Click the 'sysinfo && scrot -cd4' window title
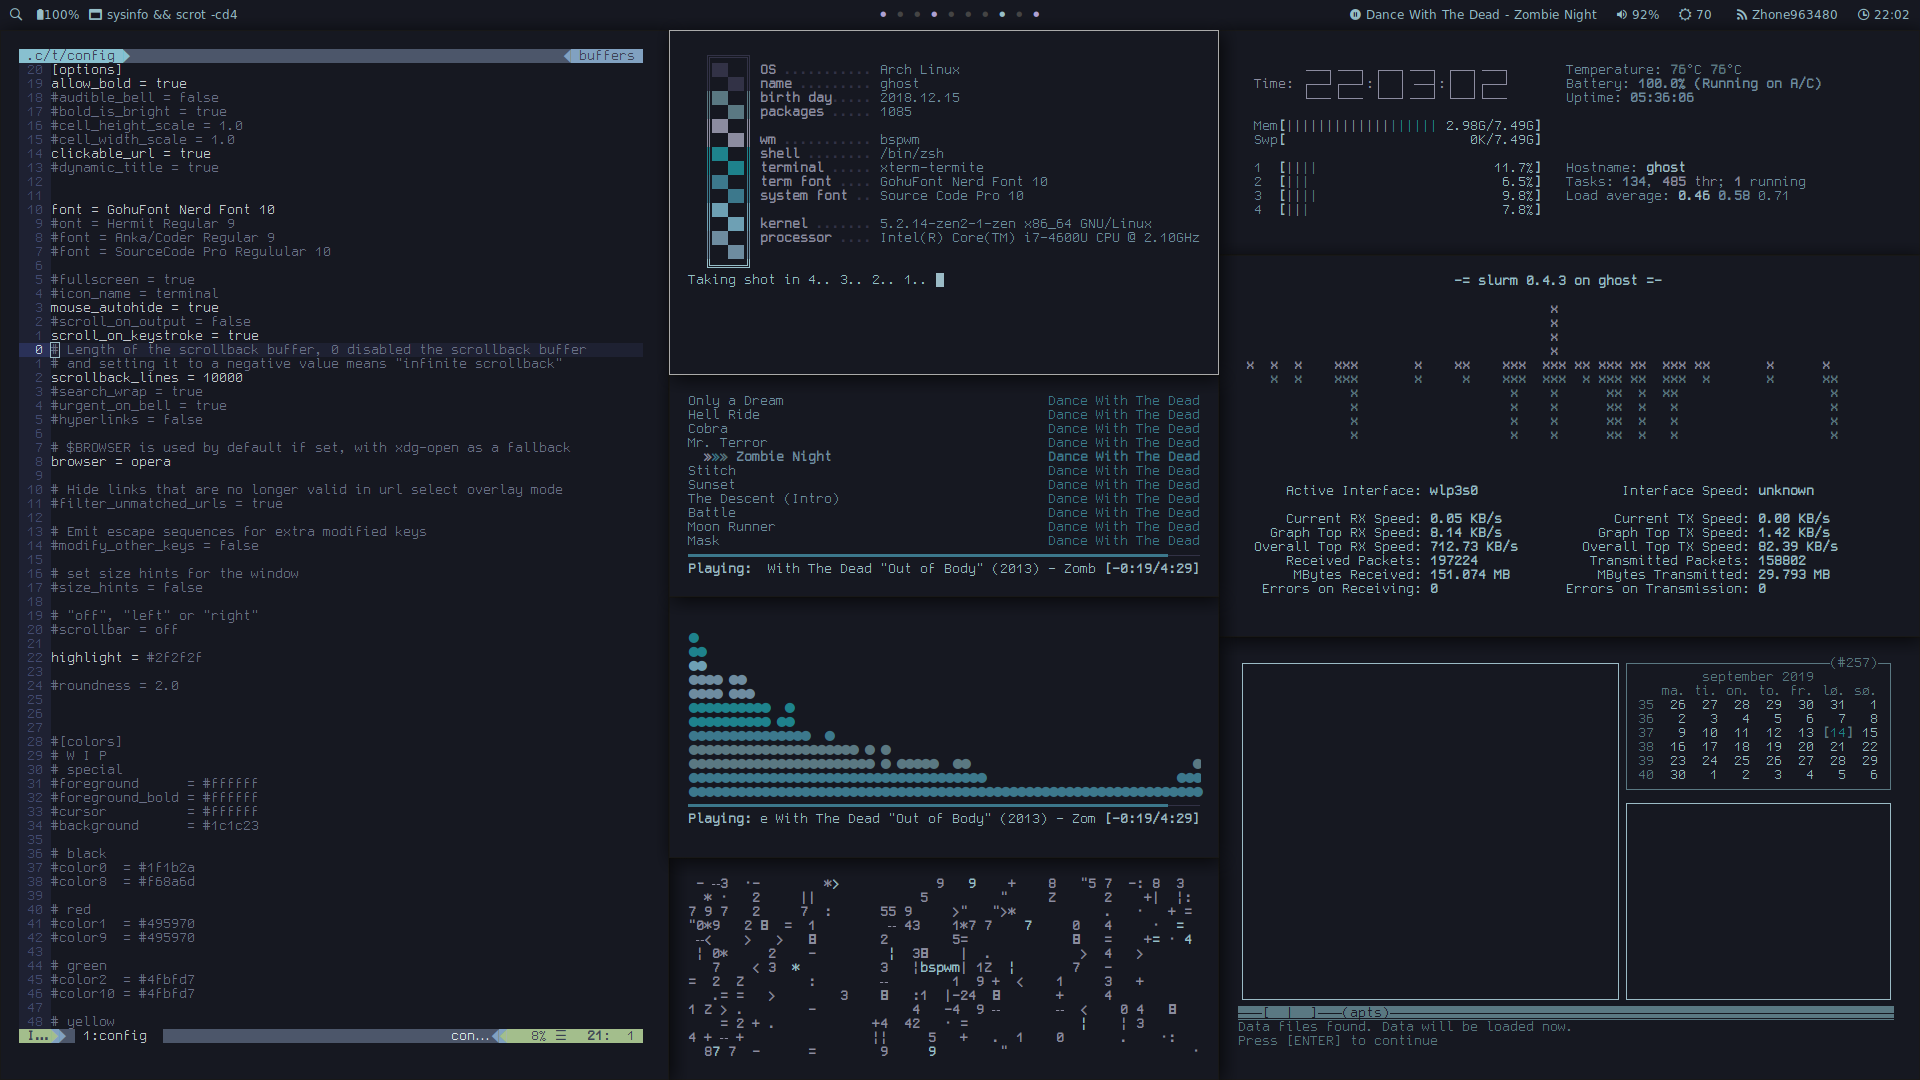This screenshot has height=1080, width=1920. (x=172, y=15)
